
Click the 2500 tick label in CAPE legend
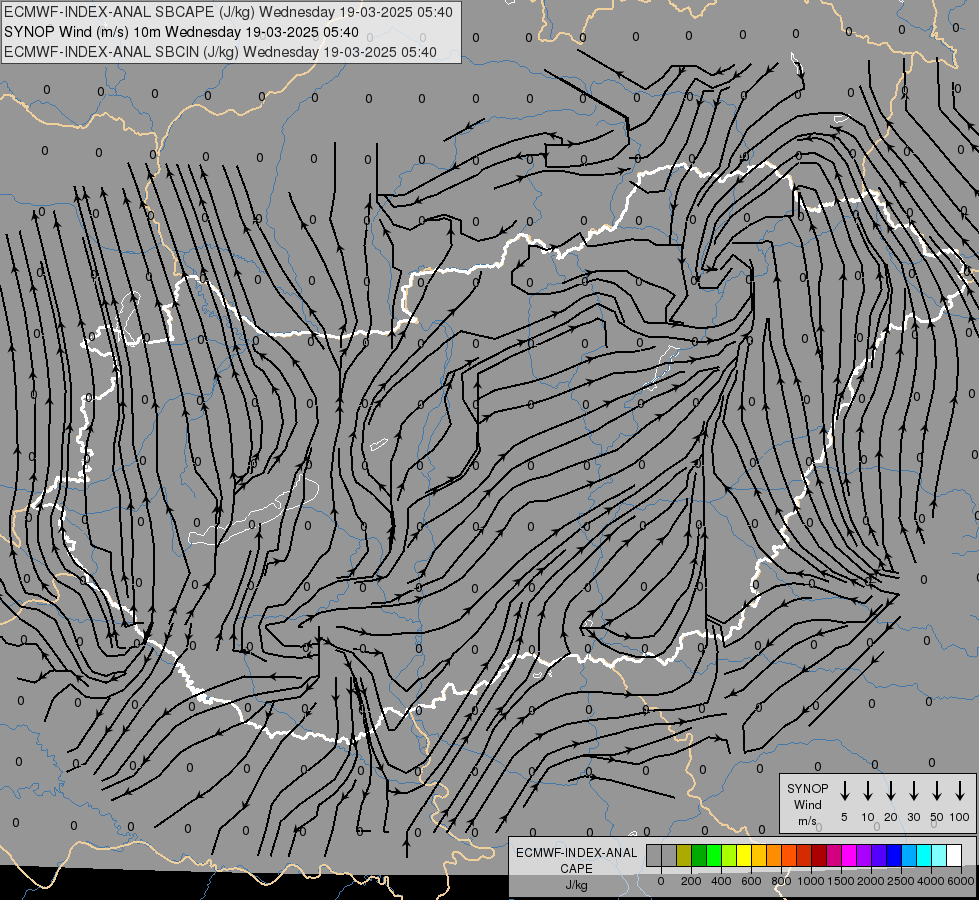pyautogui.click(x=900, y=881)
